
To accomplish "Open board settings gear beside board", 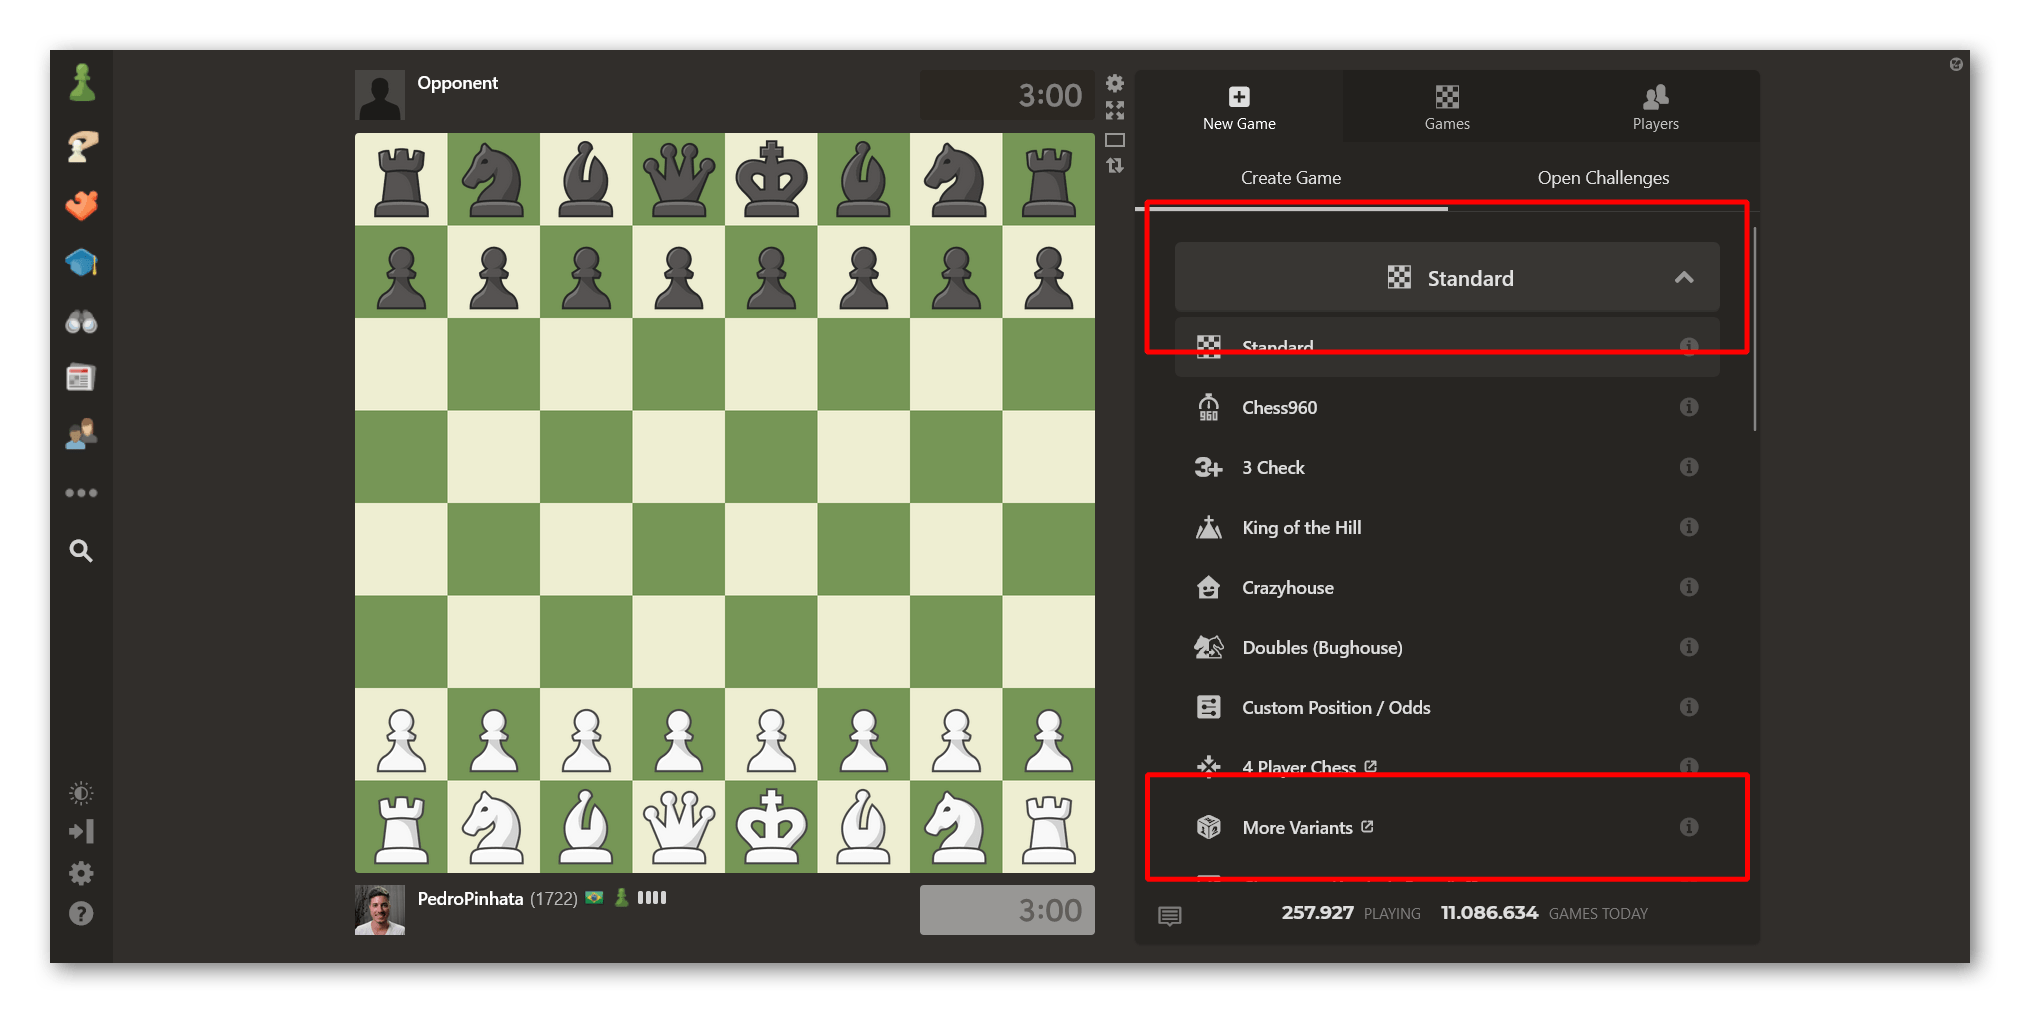I will 1115,83.
